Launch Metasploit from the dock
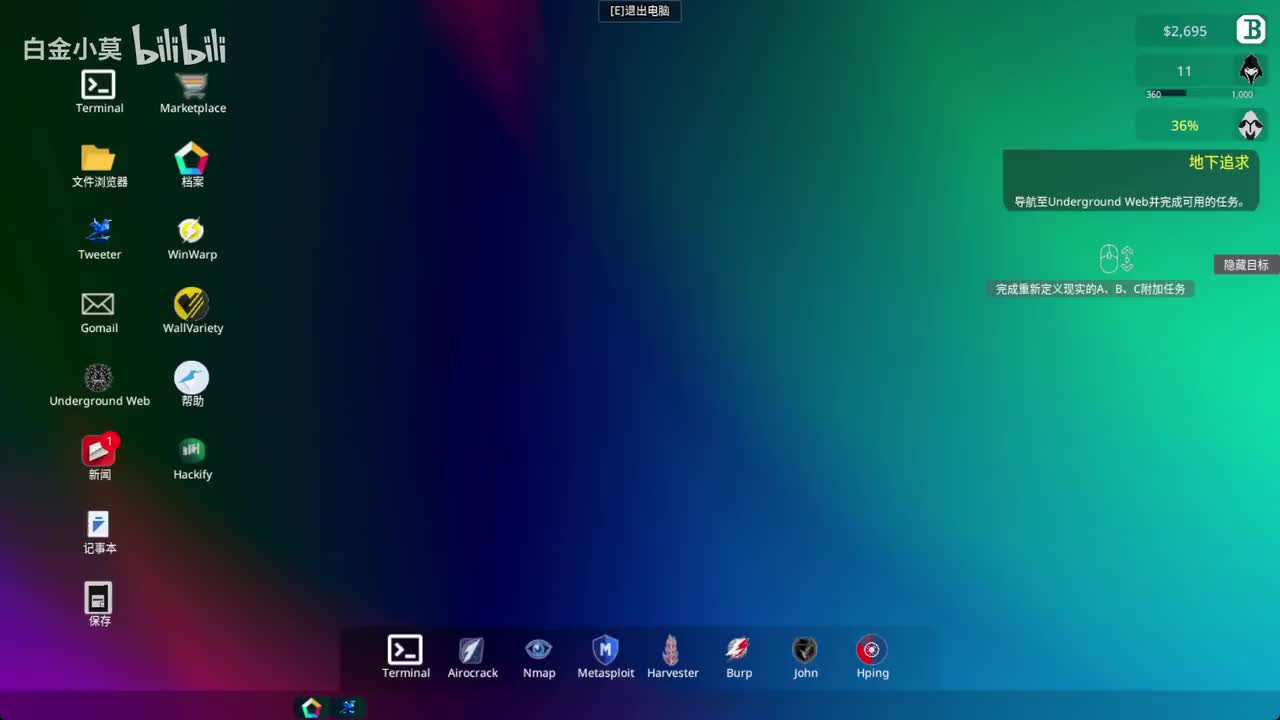 [605, 650]
